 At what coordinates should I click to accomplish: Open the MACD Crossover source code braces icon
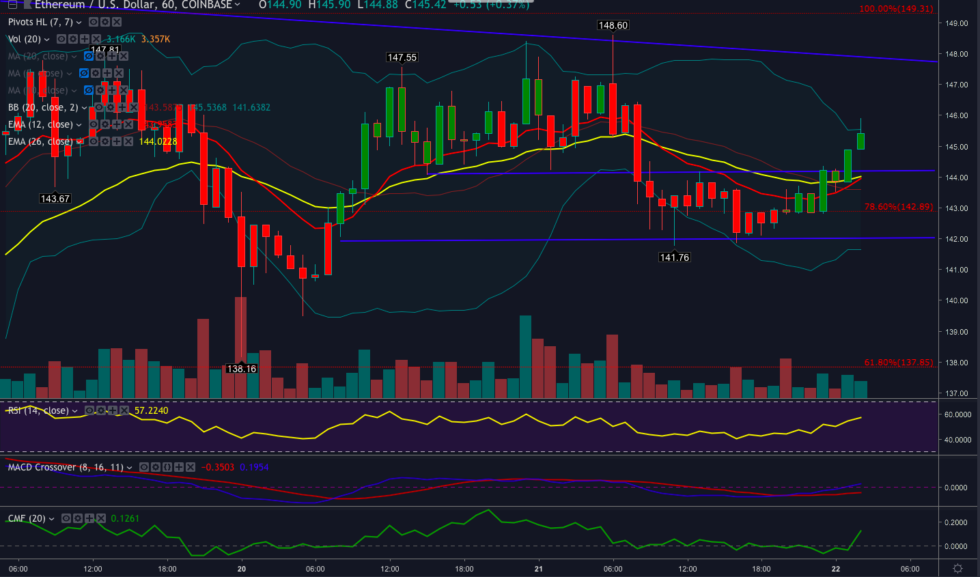[167, 467]
